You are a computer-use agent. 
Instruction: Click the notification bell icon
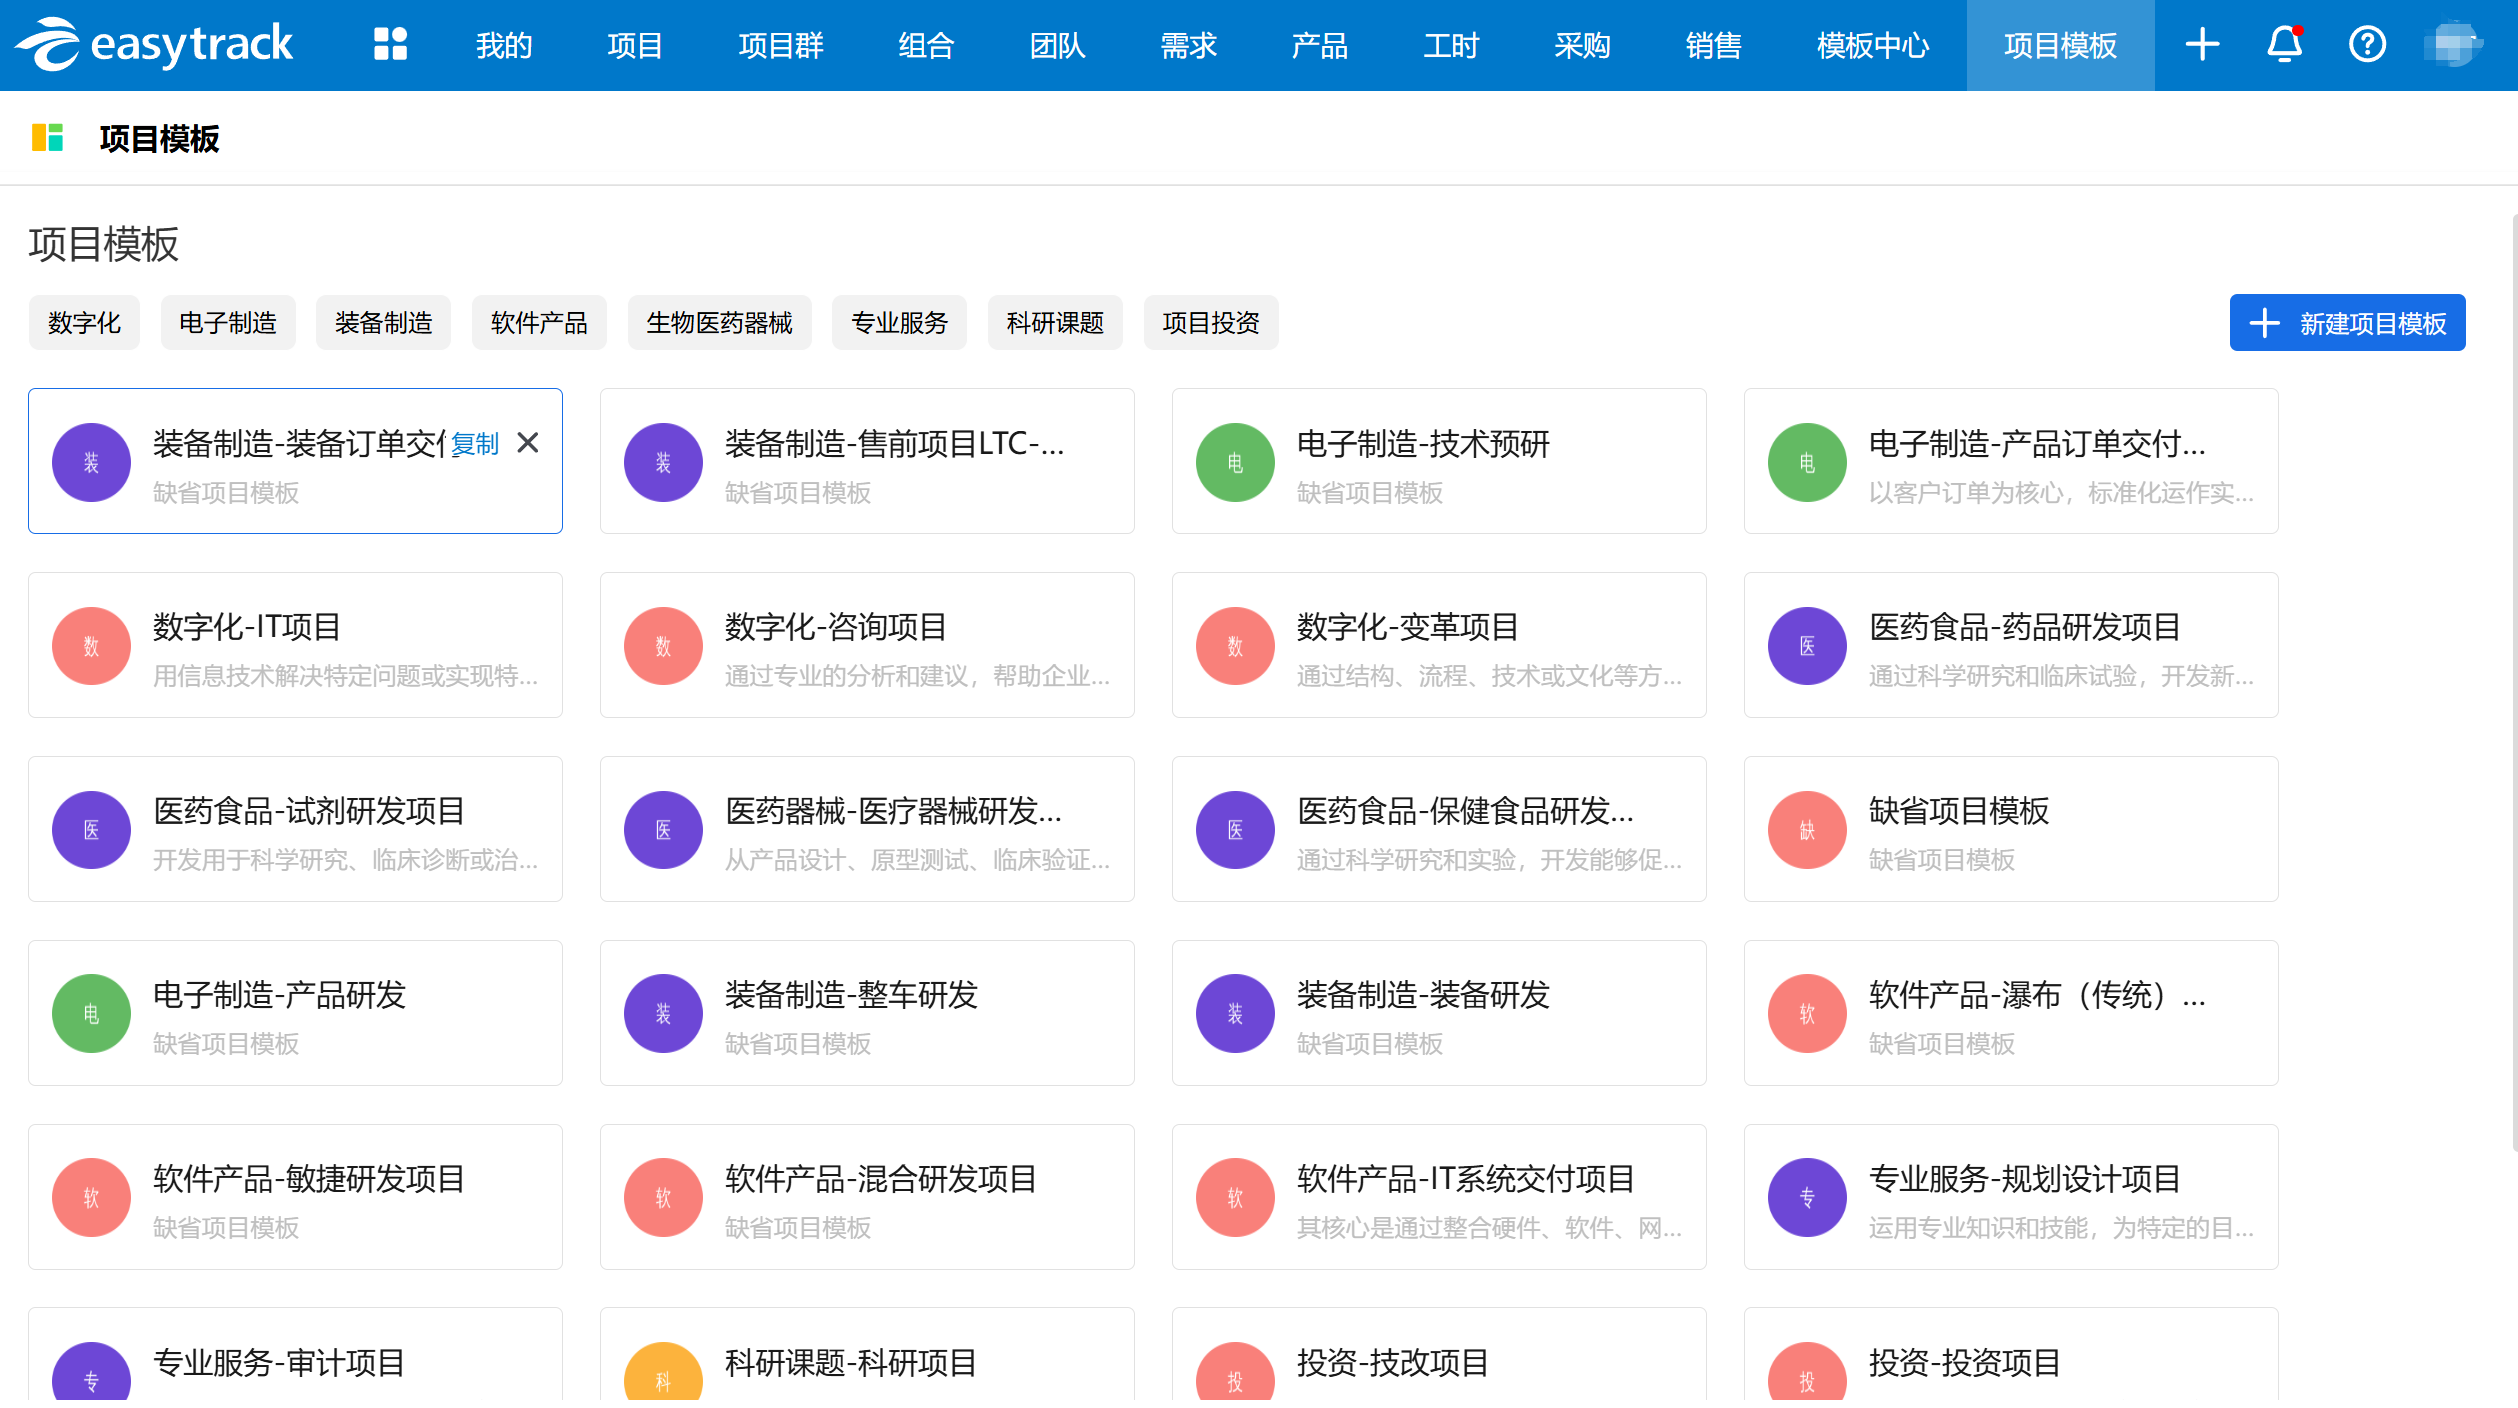coord(2284,44)
